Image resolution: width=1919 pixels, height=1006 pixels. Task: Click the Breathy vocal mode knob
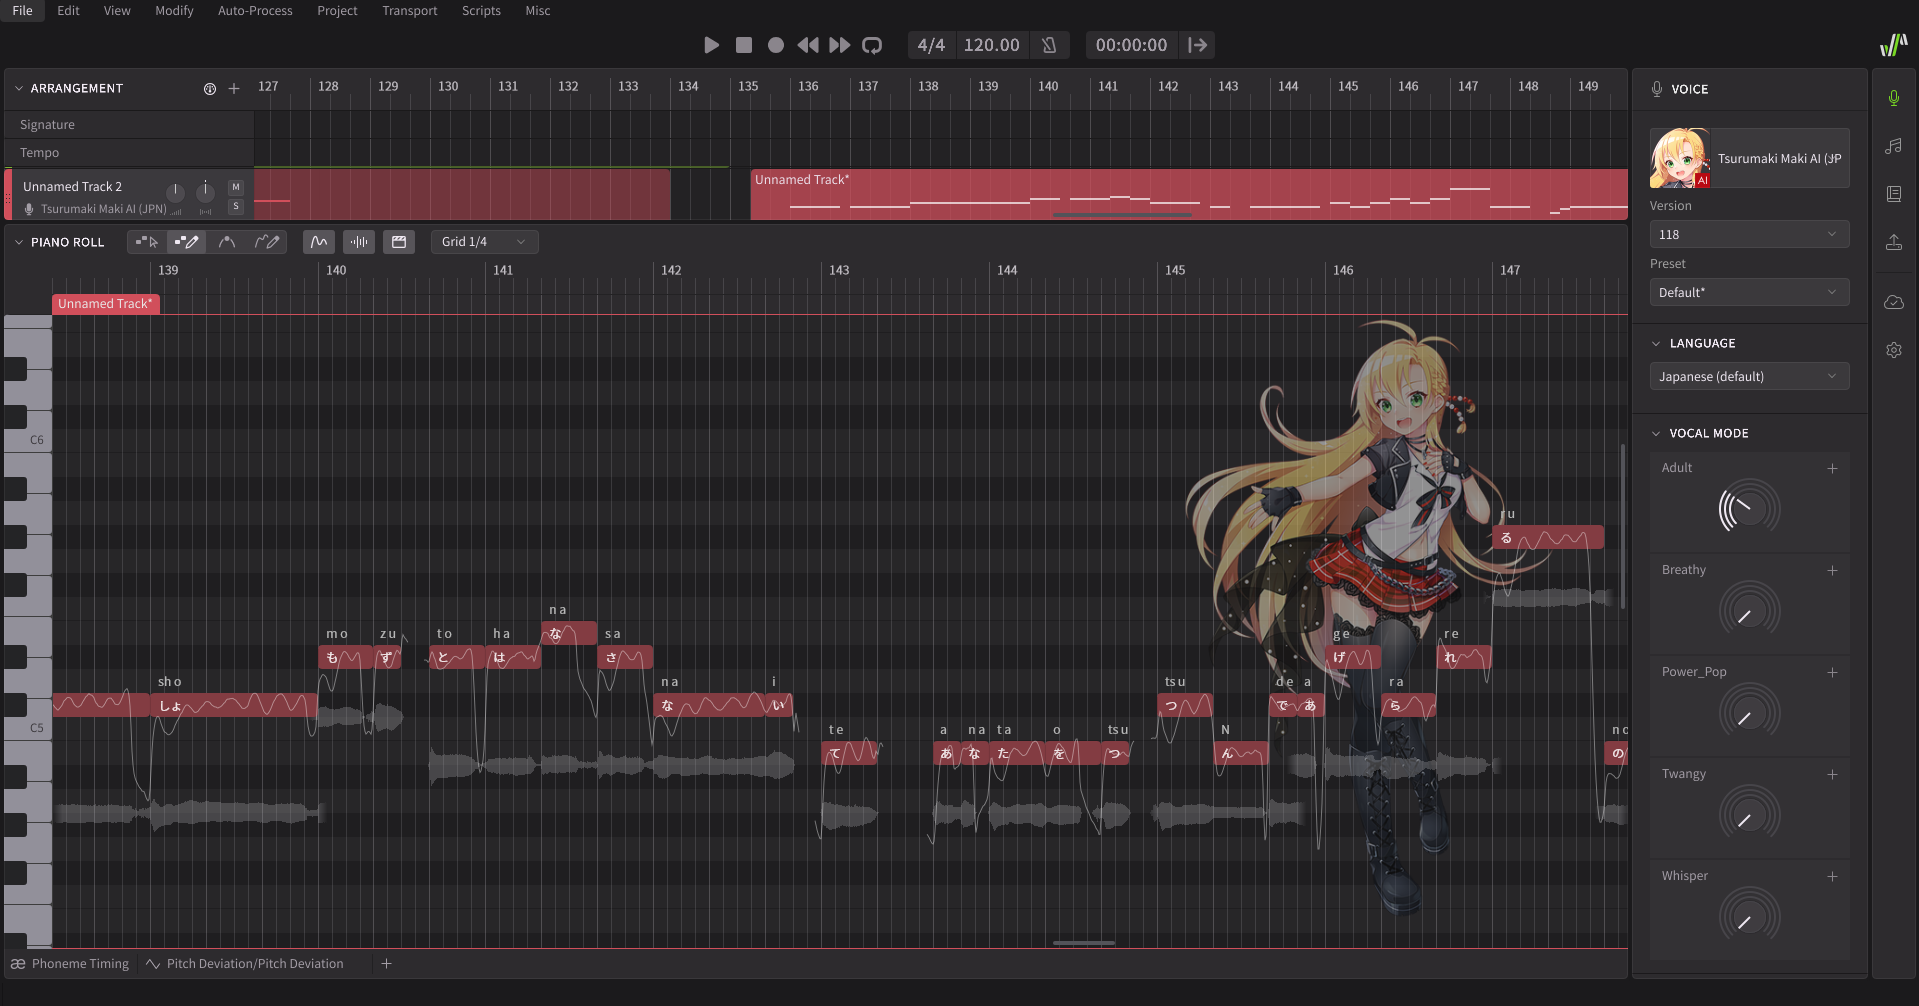click(1749, 610)
